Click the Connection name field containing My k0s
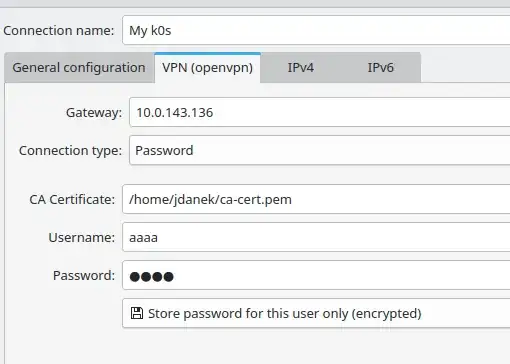Viewport: 510px width, 364px height. pyautogui.click(x=316, y=30)
